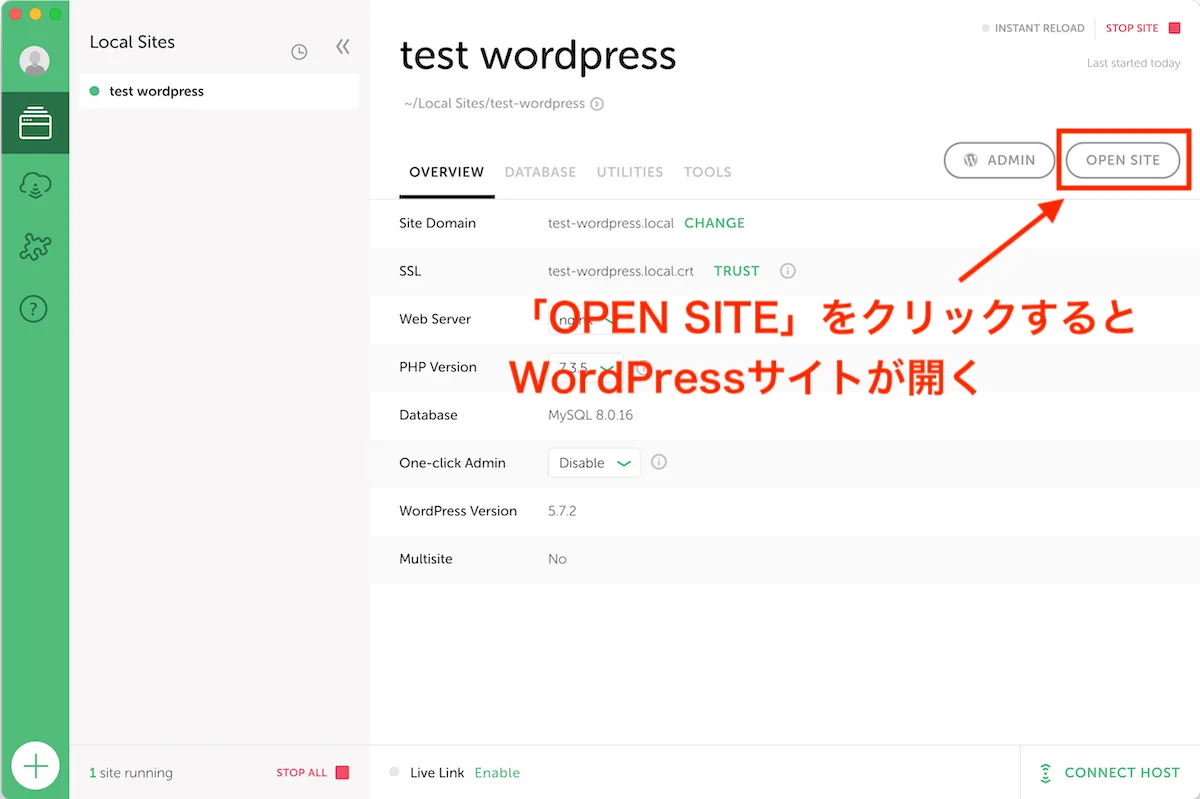Click the cloud backups icon in sidebar

pos(35,185)
